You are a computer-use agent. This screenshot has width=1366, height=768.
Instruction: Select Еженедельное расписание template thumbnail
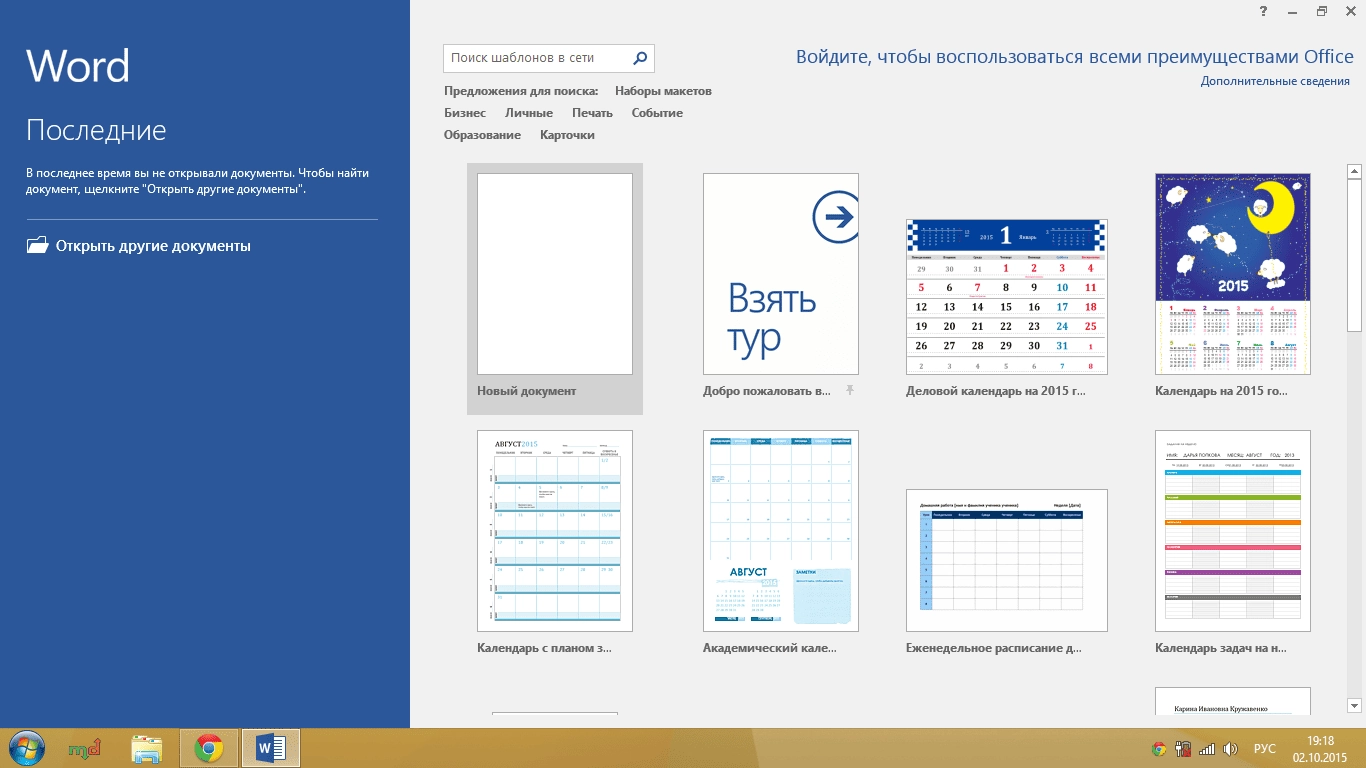coord(1007,560)
